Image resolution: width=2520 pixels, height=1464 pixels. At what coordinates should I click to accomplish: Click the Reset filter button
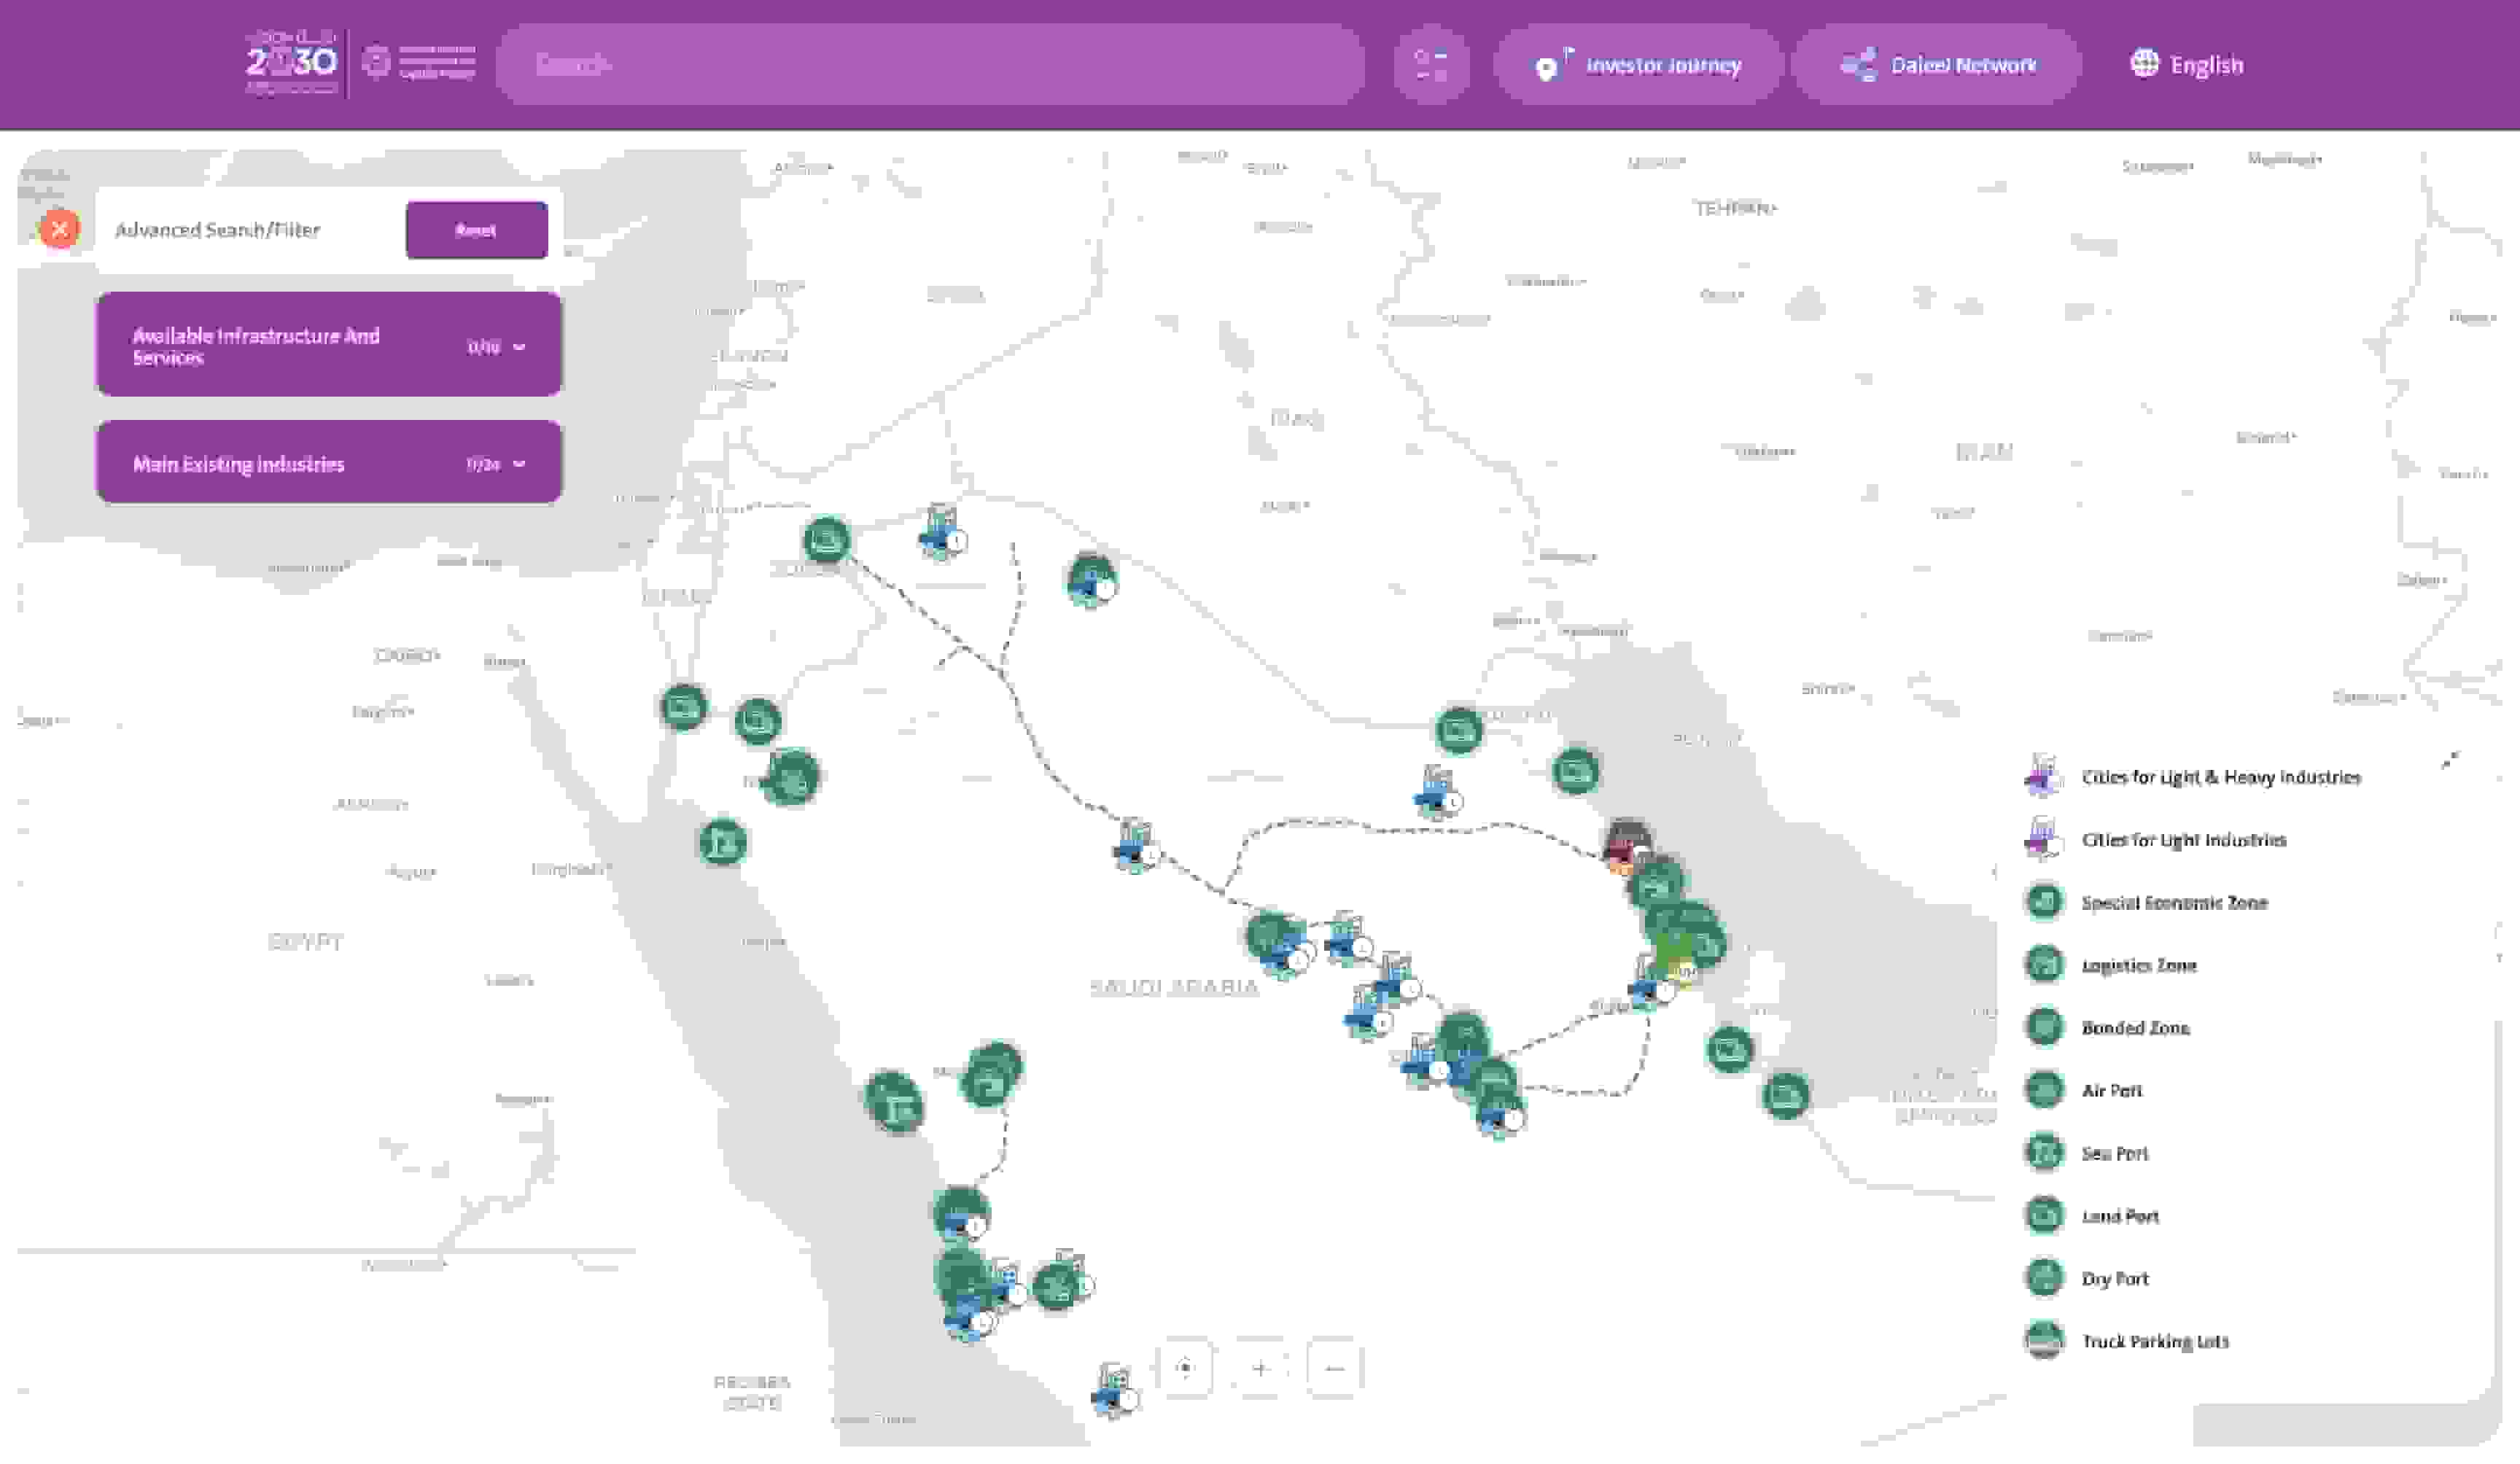coord(476,230)
